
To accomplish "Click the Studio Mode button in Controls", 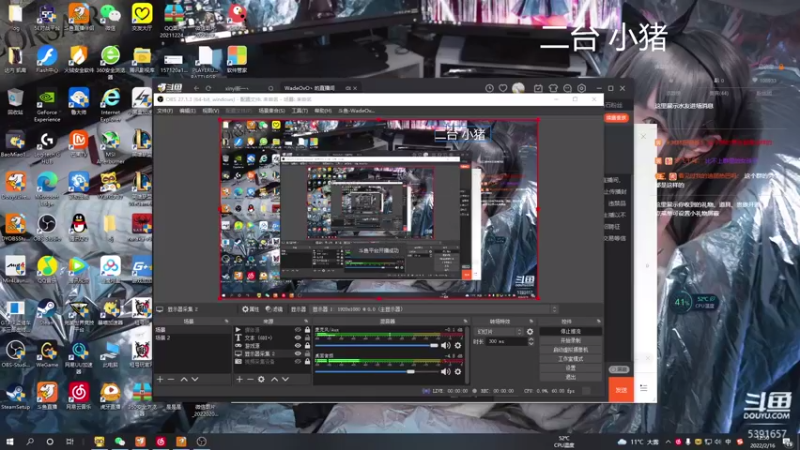I will coord(570,359).
